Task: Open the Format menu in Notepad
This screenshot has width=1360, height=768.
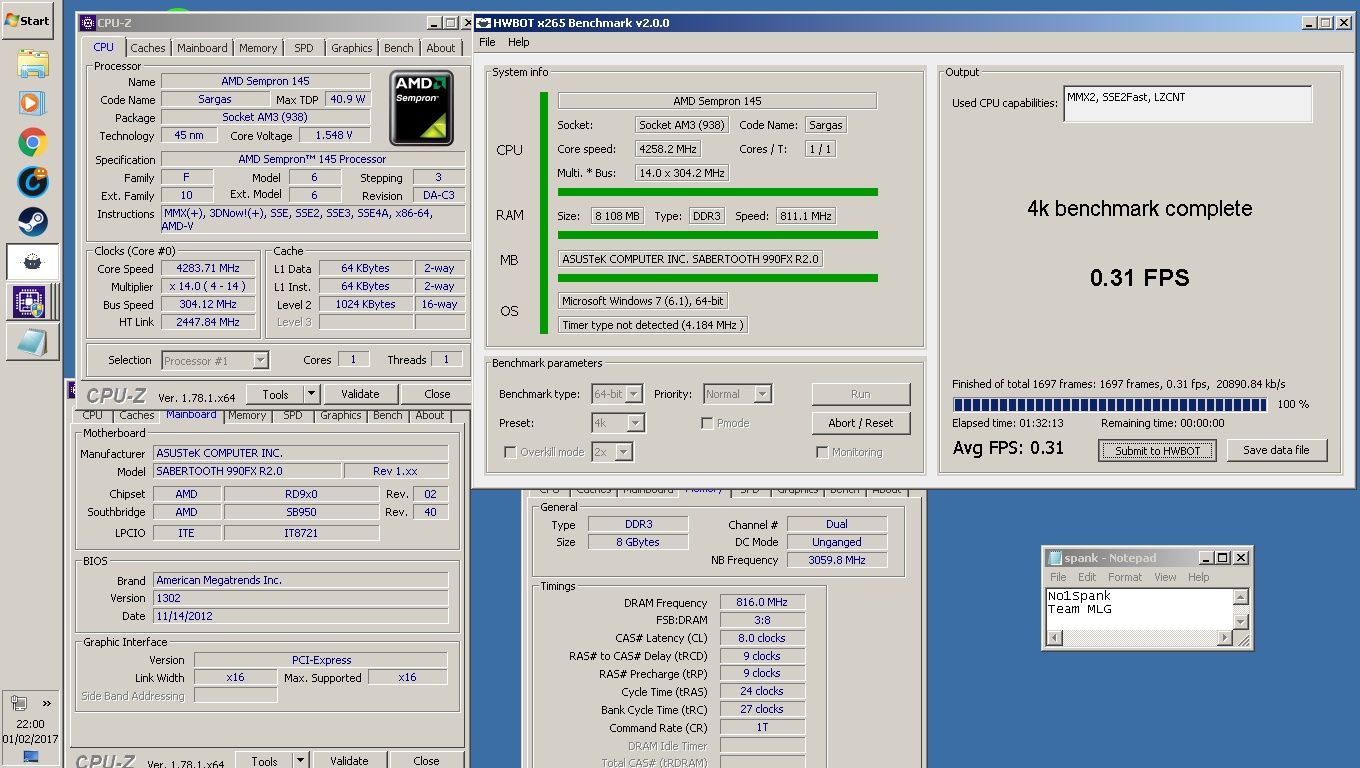Action: pos(1125,577)
